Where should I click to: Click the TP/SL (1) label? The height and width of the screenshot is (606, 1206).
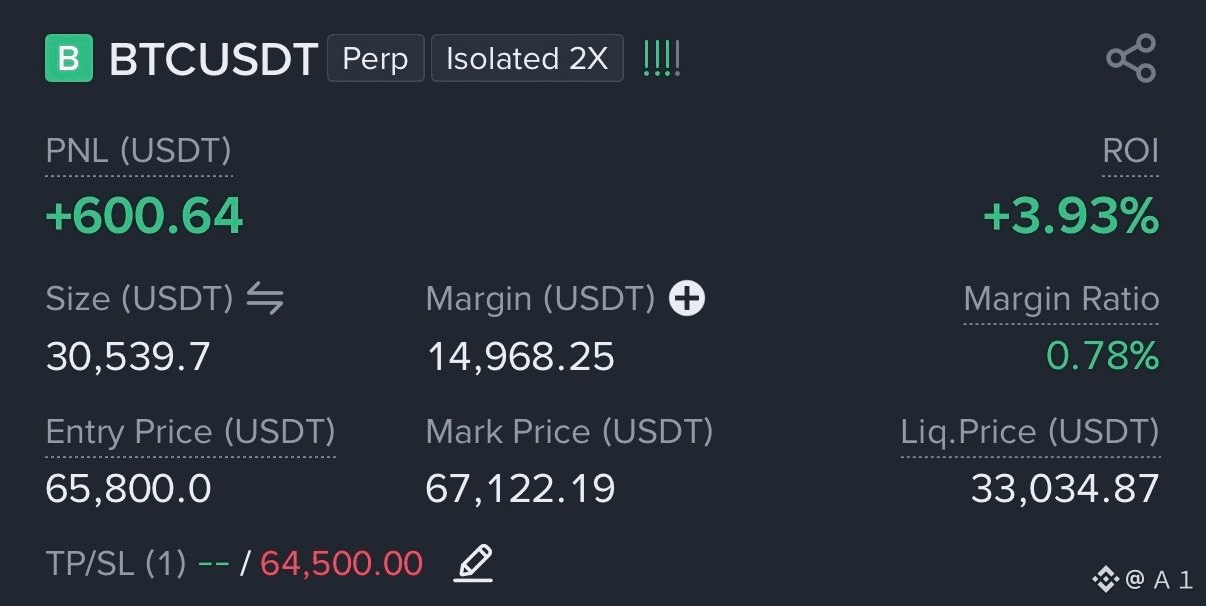116,564
